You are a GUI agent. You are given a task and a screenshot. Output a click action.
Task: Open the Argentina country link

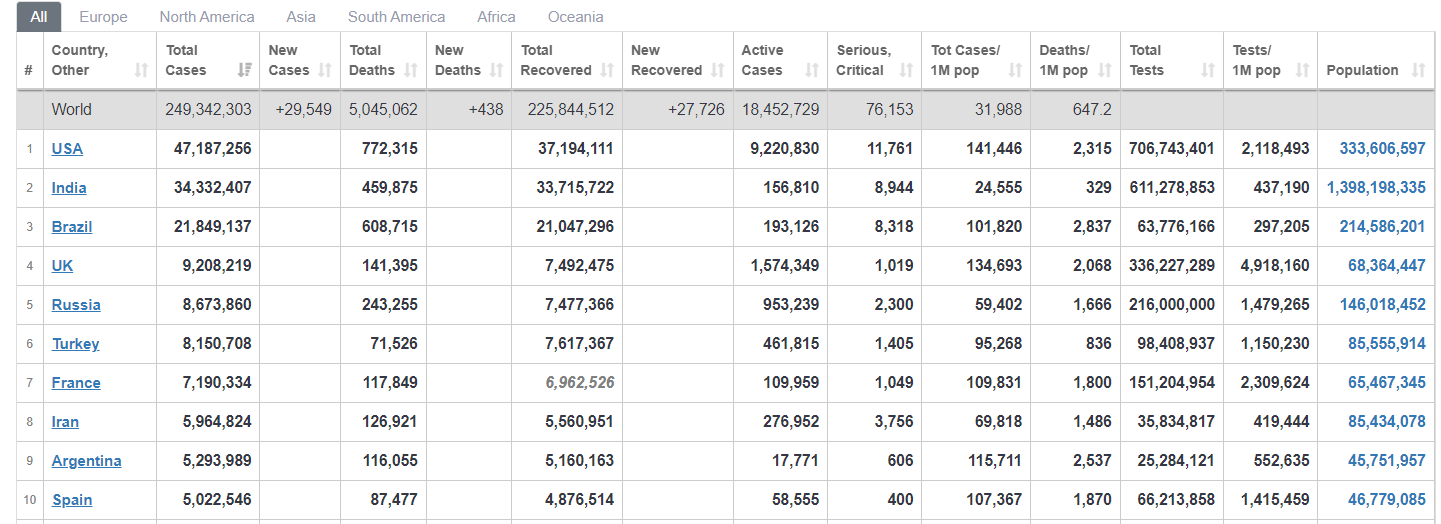[87, 460]
